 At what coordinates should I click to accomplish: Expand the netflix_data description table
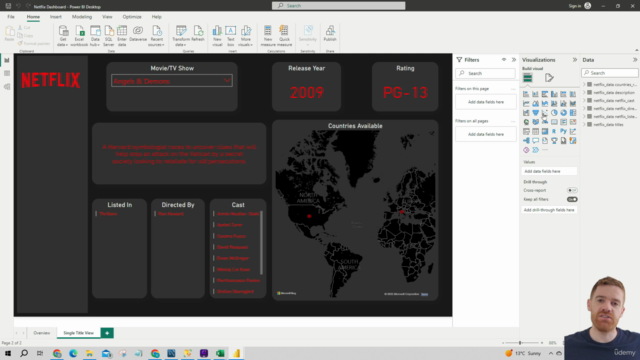click(584, 93)
